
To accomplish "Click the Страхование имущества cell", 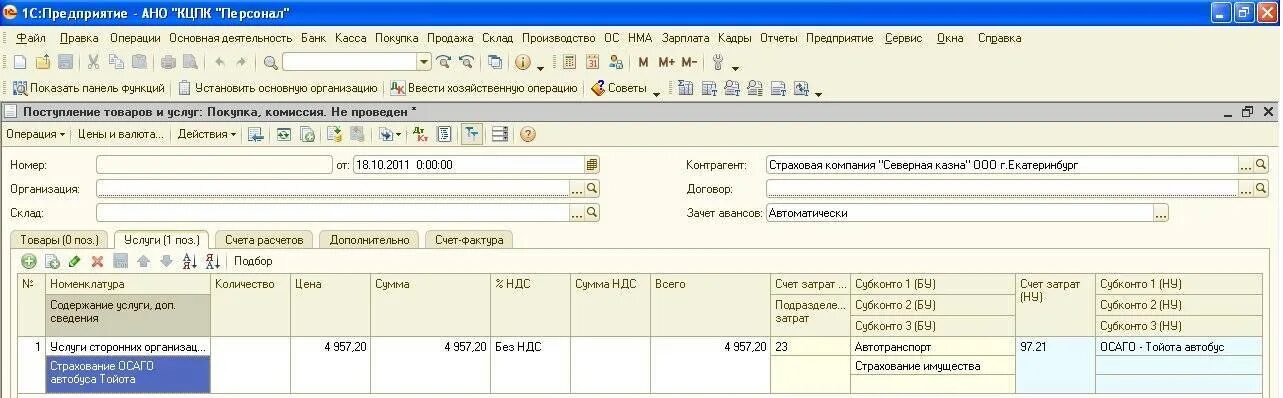I will coord(932,366).
